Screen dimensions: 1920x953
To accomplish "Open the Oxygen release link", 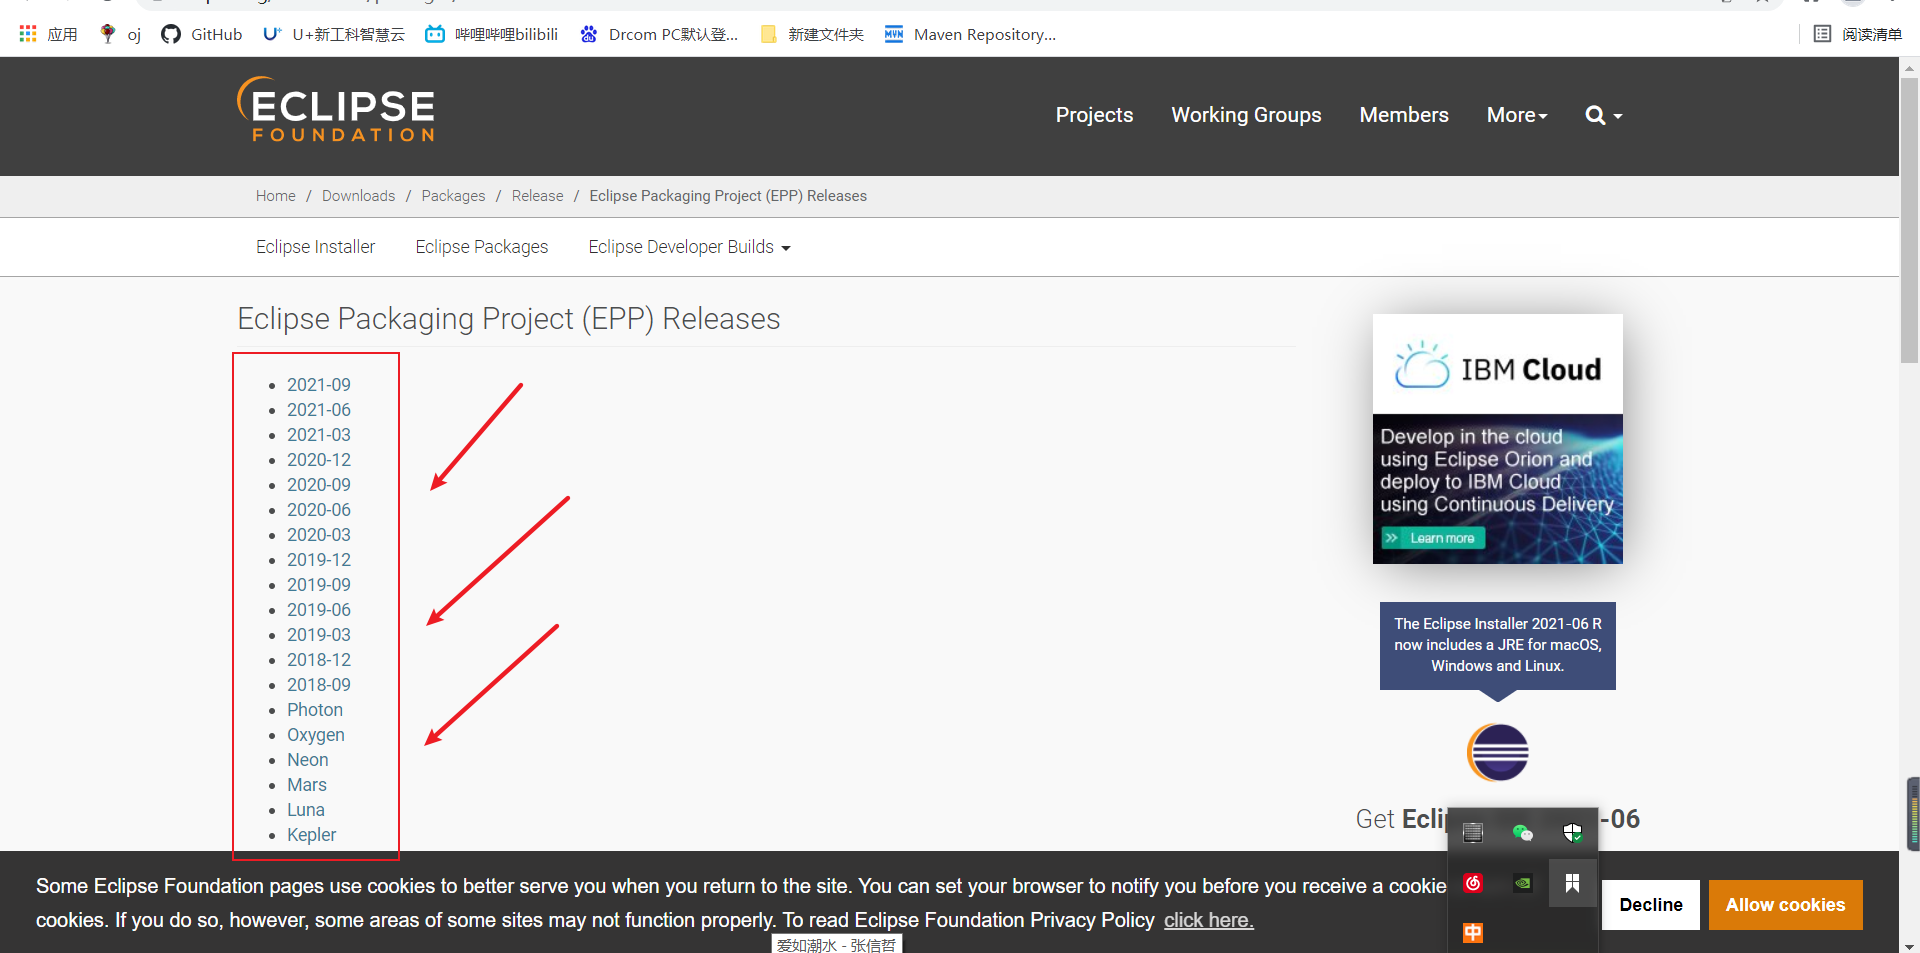I will click(316, 735).
